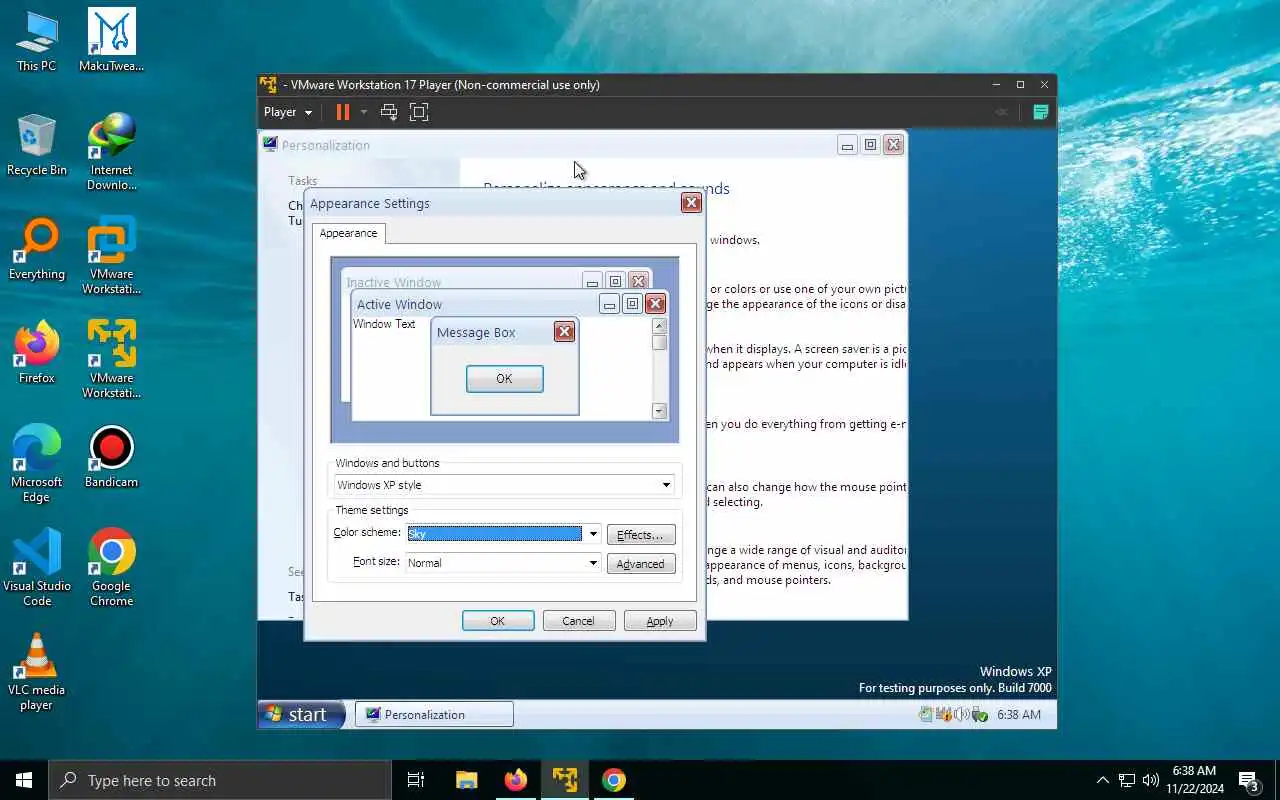1280x800 pixels.
Task: Expand the Color scheme dropdown arrow
Action: point(592,534)
